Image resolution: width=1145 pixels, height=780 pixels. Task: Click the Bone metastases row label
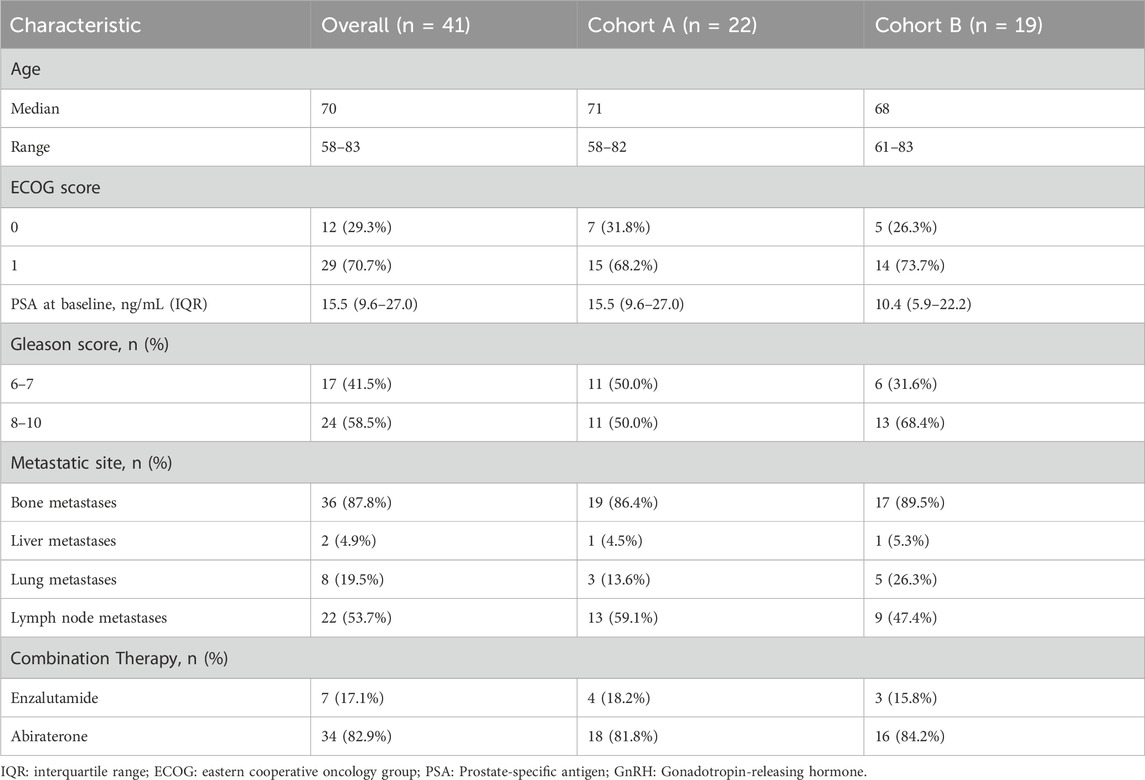[x=64, y=502]
